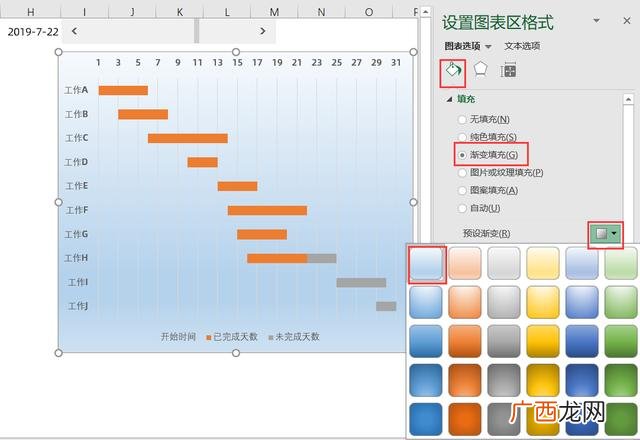Viewport: 640px width, 440px height.
Task: Select the 渐变填充(G) radio option
Action: [489, 155]
